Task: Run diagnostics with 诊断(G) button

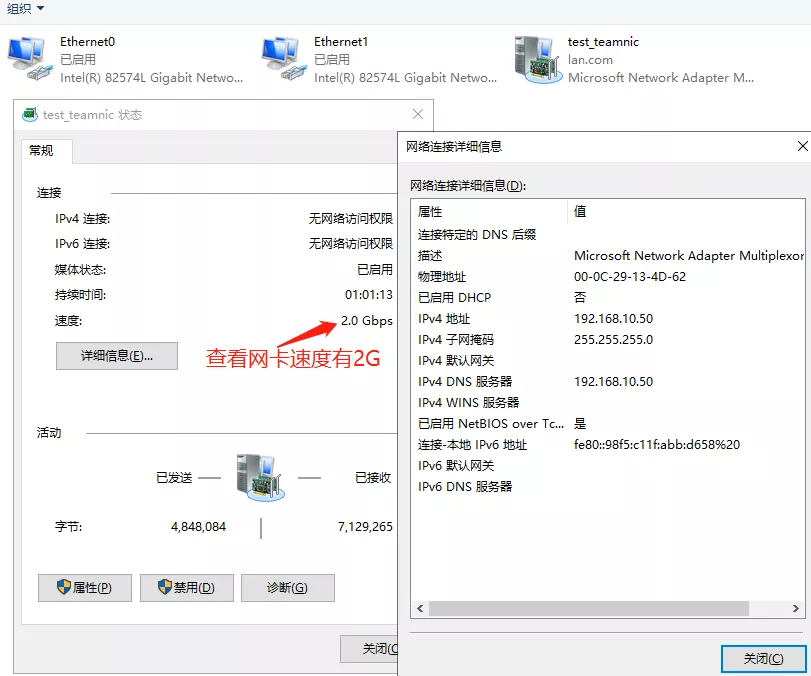Action: (x=287, y=588)
